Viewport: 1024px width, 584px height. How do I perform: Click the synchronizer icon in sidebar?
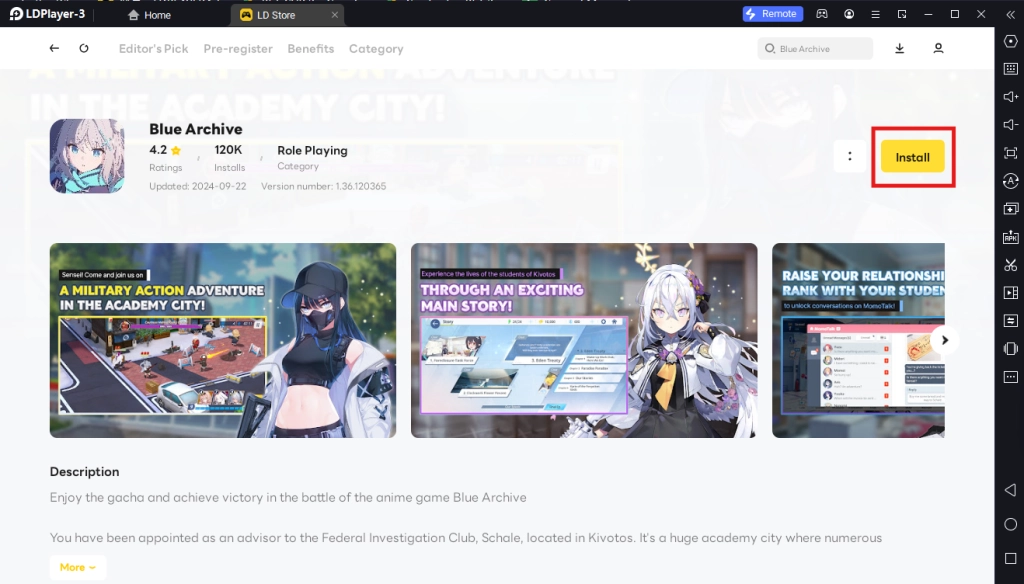(1010, 321)
